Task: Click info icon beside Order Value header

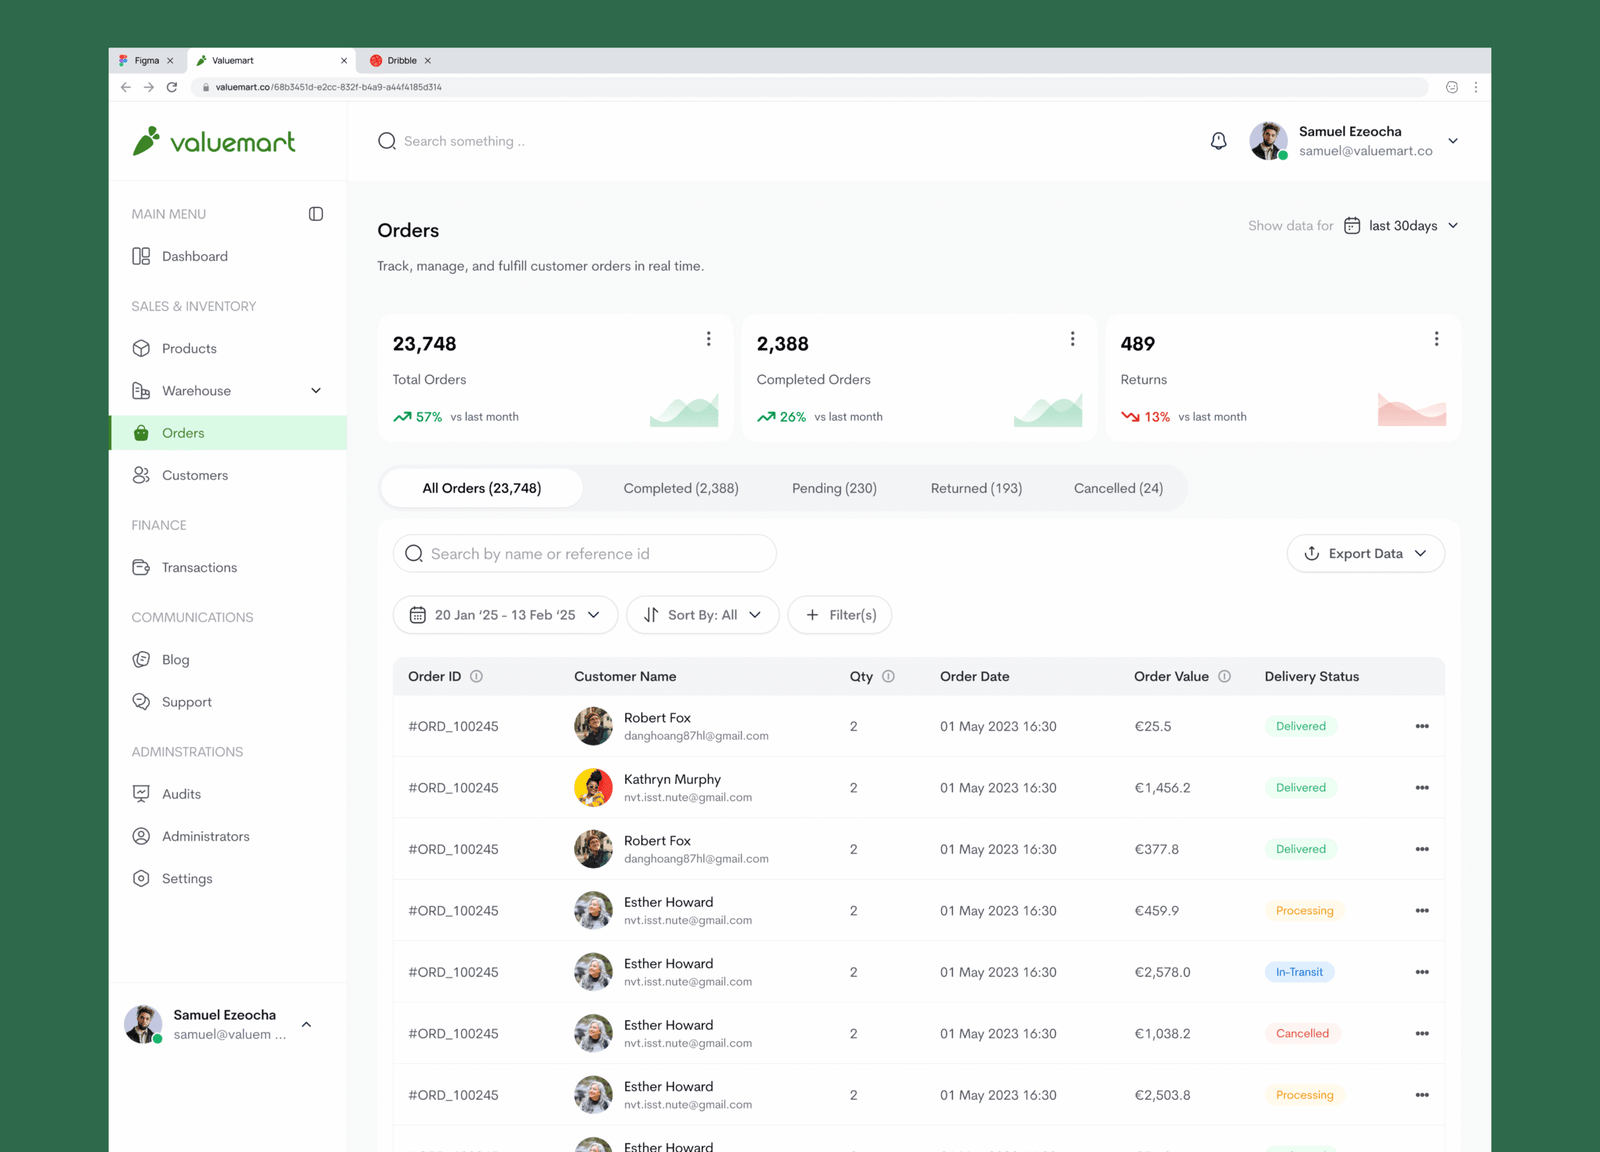Action: pyautogui.click(x=1225, y=677)
